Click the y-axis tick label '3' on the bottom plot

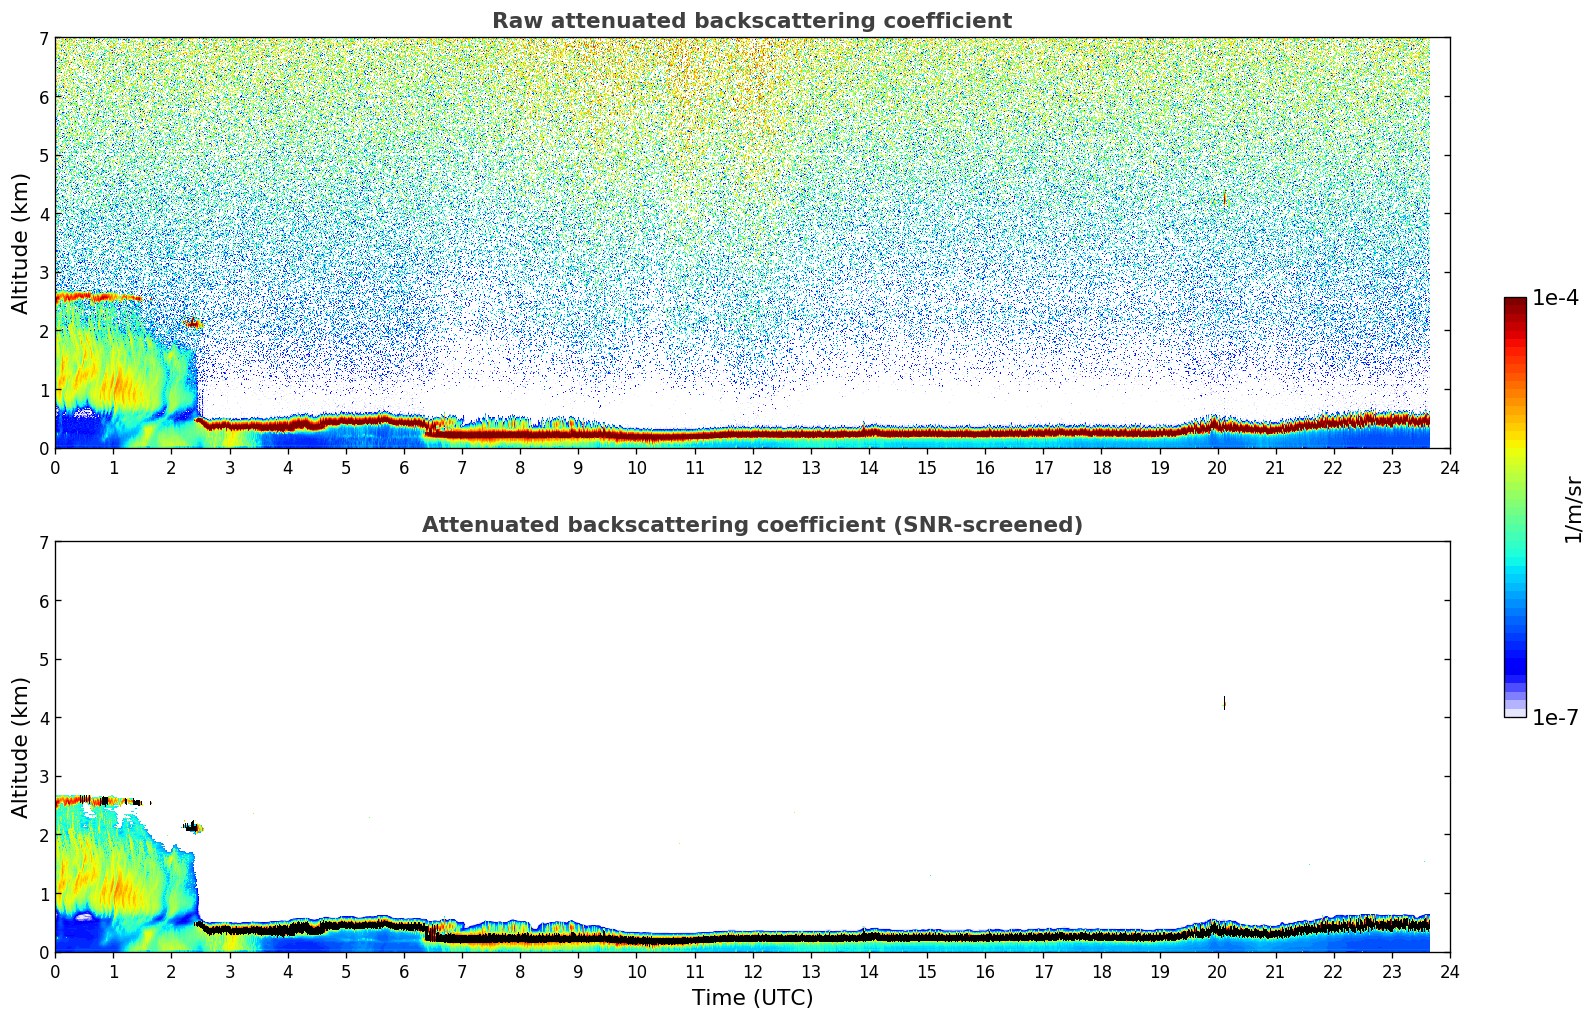pyautogui.click(x=44, y=777)
